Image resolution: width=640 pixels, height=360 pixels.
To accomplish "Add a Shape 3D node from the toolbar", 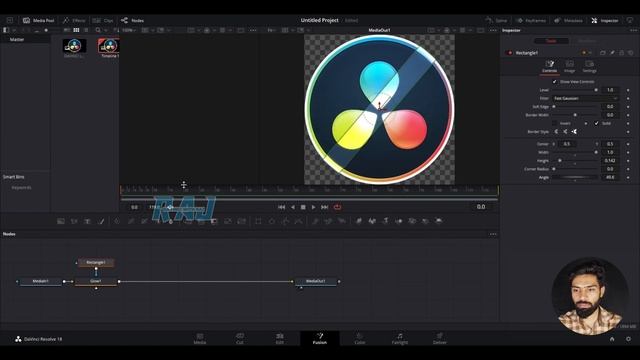I will 372,221.
